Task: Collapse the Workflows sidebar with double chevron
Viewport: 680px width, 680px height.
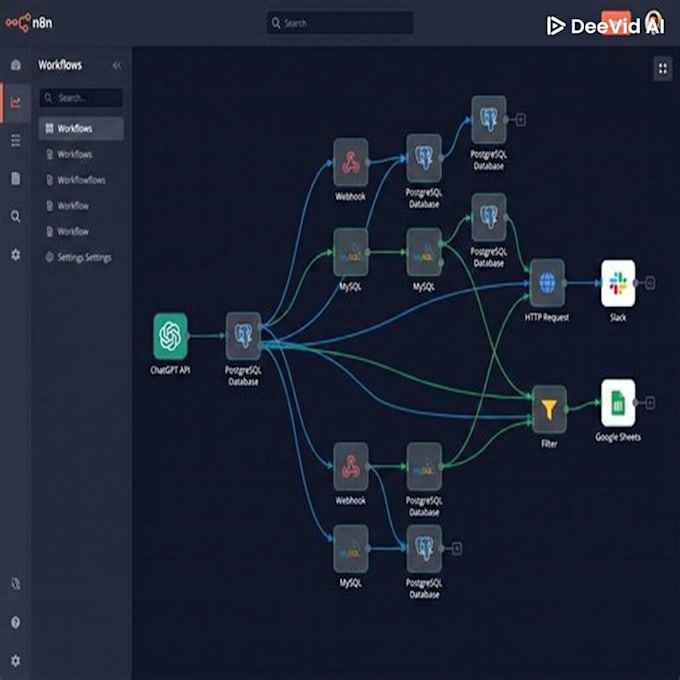Action: [x=117, y=65]
